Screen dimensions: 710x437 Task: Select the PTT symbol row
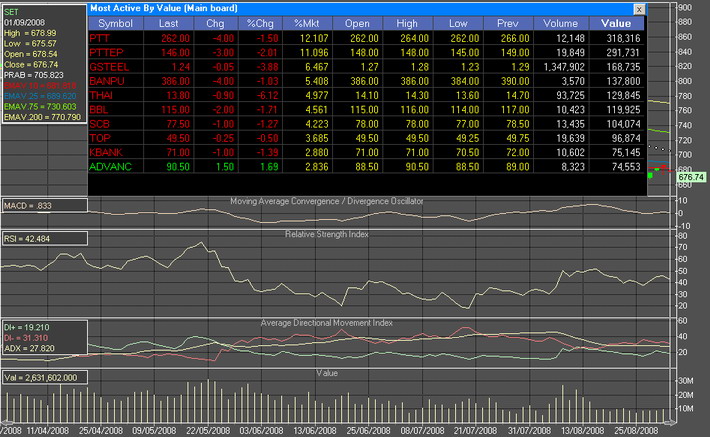point(100,38)
